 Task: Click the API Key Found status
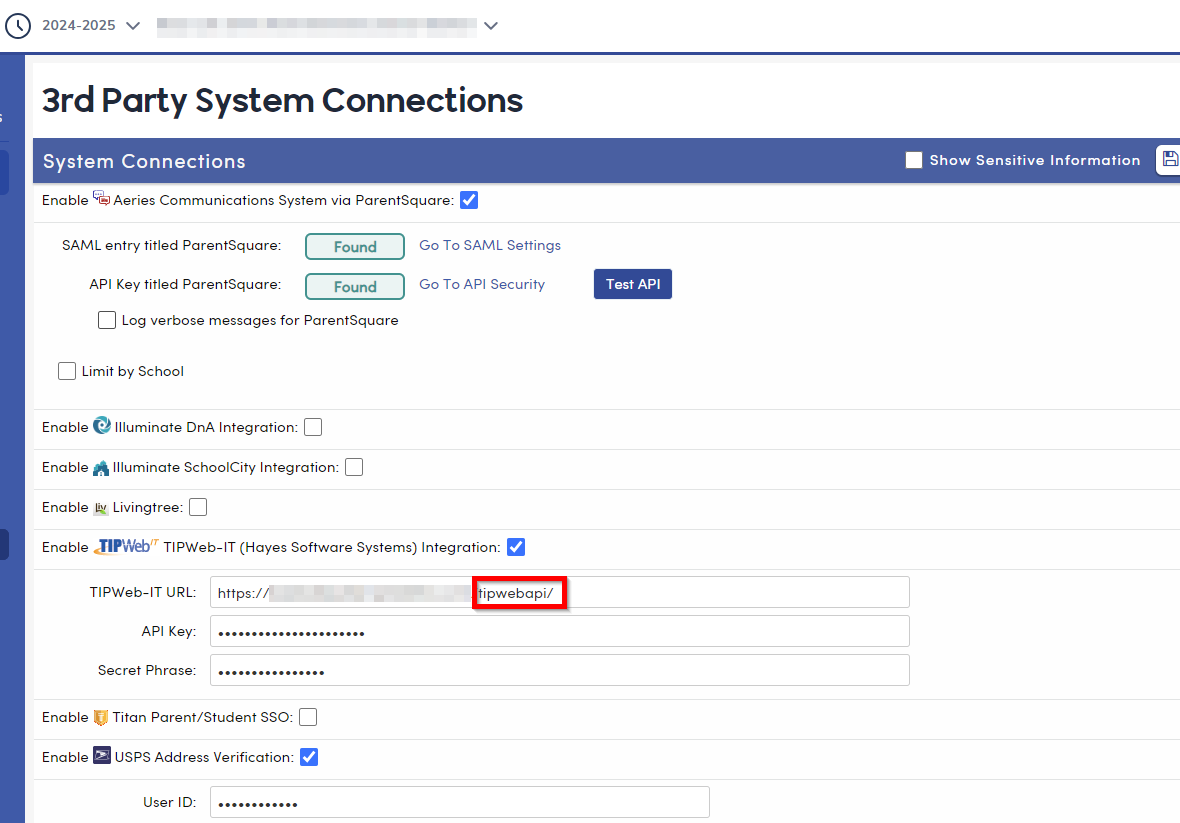(354, 287)
